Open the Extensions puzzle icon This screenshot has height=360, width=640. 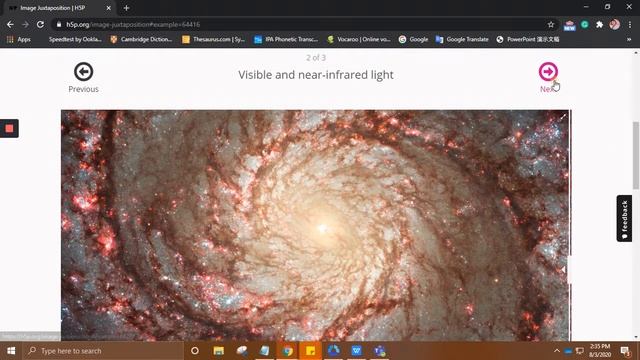600,24
